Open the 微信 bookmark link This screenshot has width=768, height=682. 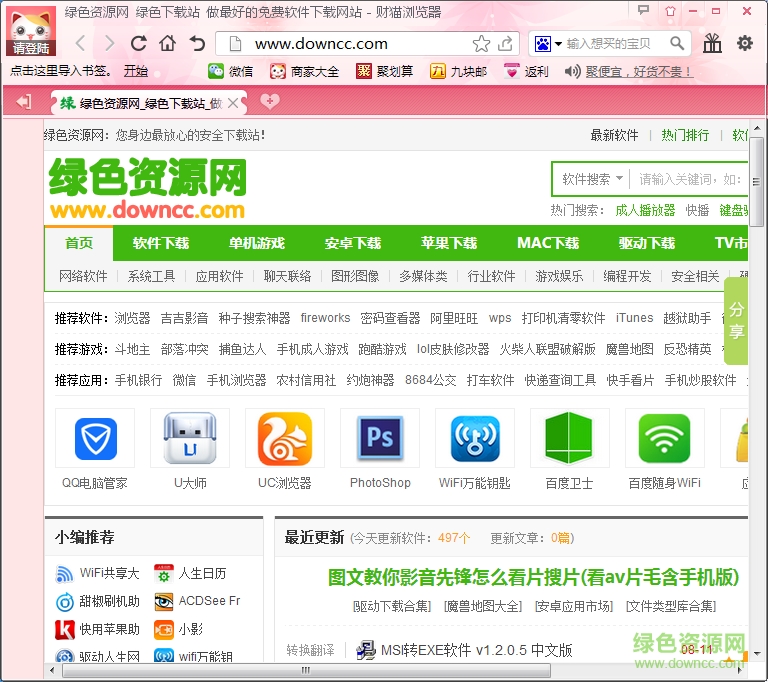[x=230, y=72]
